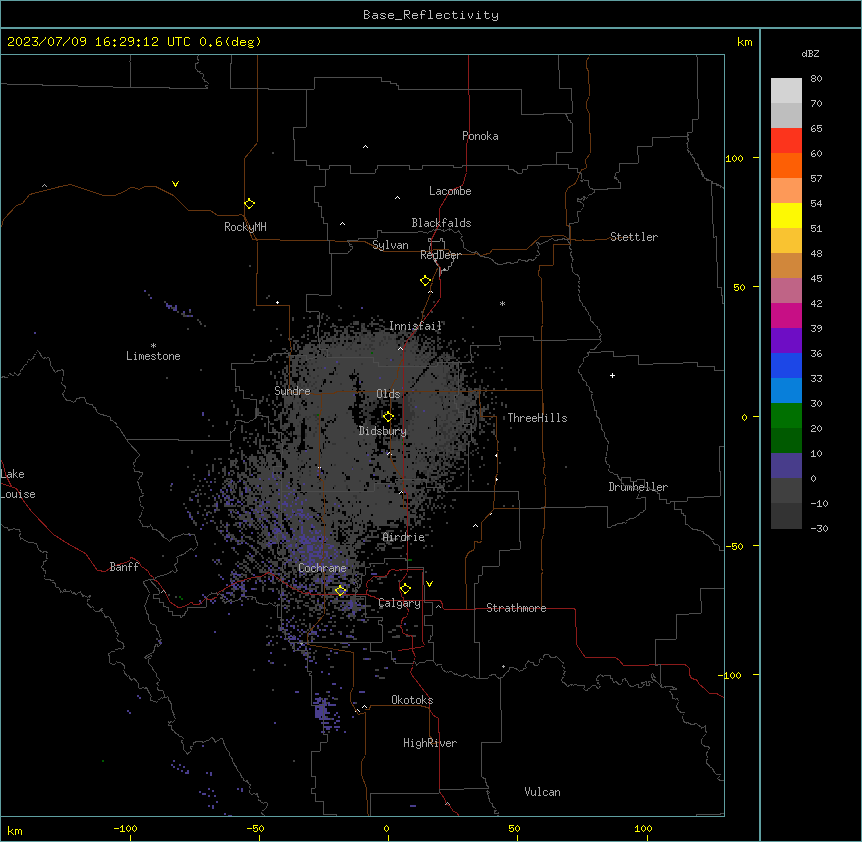Click the Sundre town label
This screenshot has height=842, width=862.
click(292, 391)
